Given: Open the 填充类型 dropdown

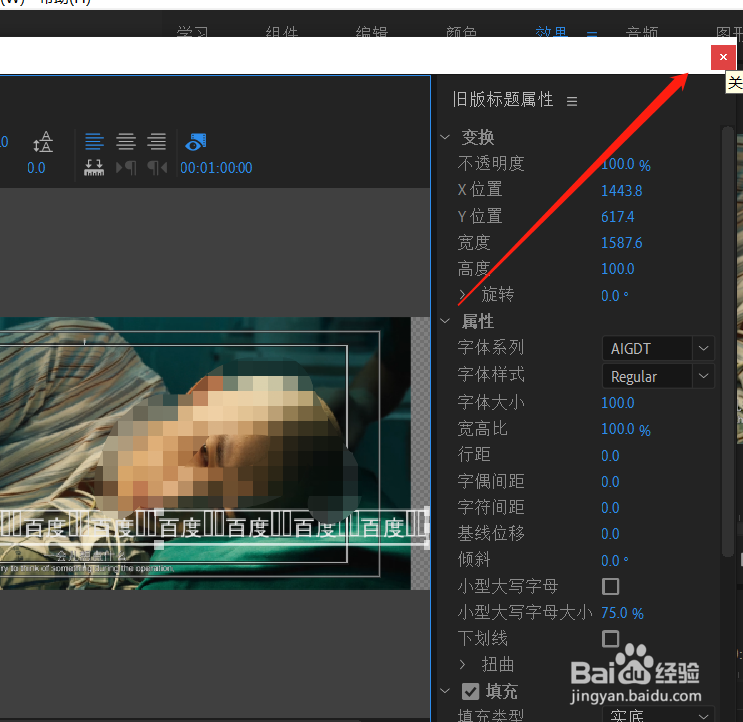Looking at the screenshot, I should point(658,714).
